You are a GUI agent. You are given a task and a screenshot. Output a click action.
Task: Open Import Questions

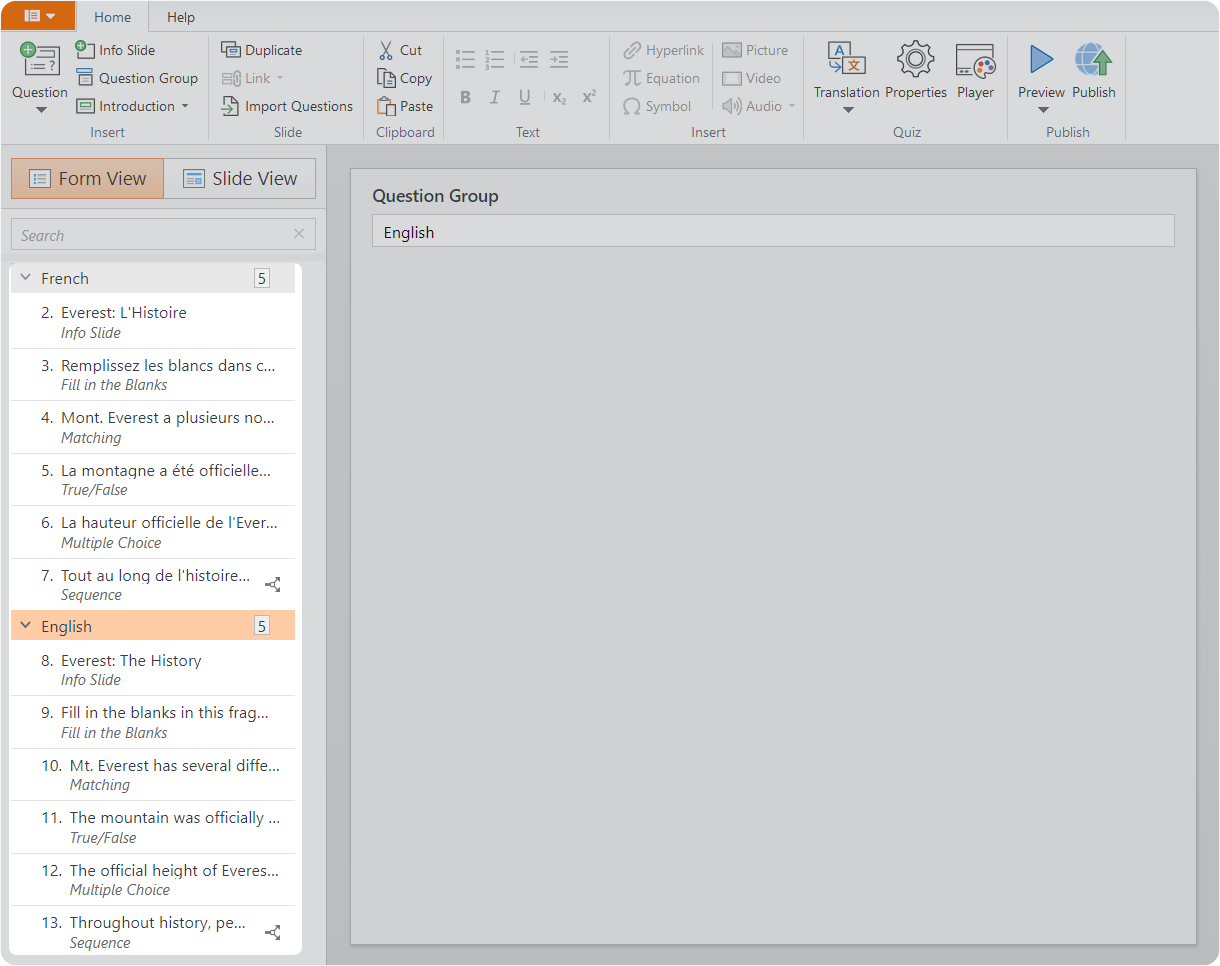(286, 106)
